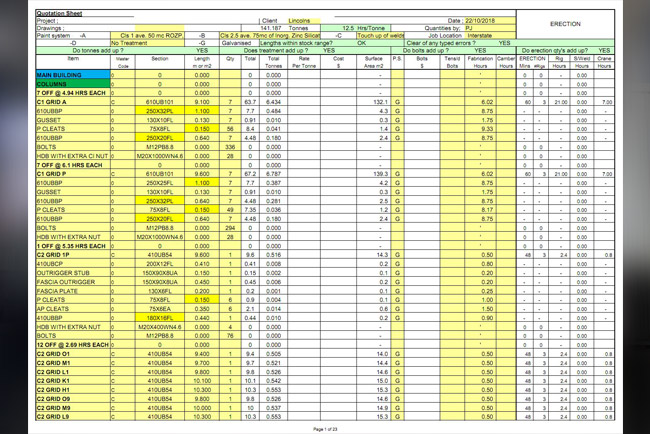Image resolution: width=650 pixels, height=434 pixels.
Task: Click 'Touch up of welds' cell
Action: [380, 36]
